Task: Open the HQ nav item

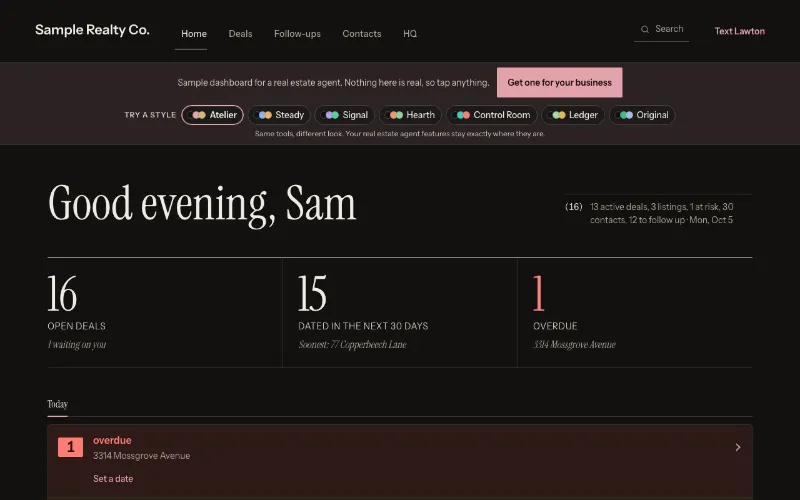Action: click(410, 34)
